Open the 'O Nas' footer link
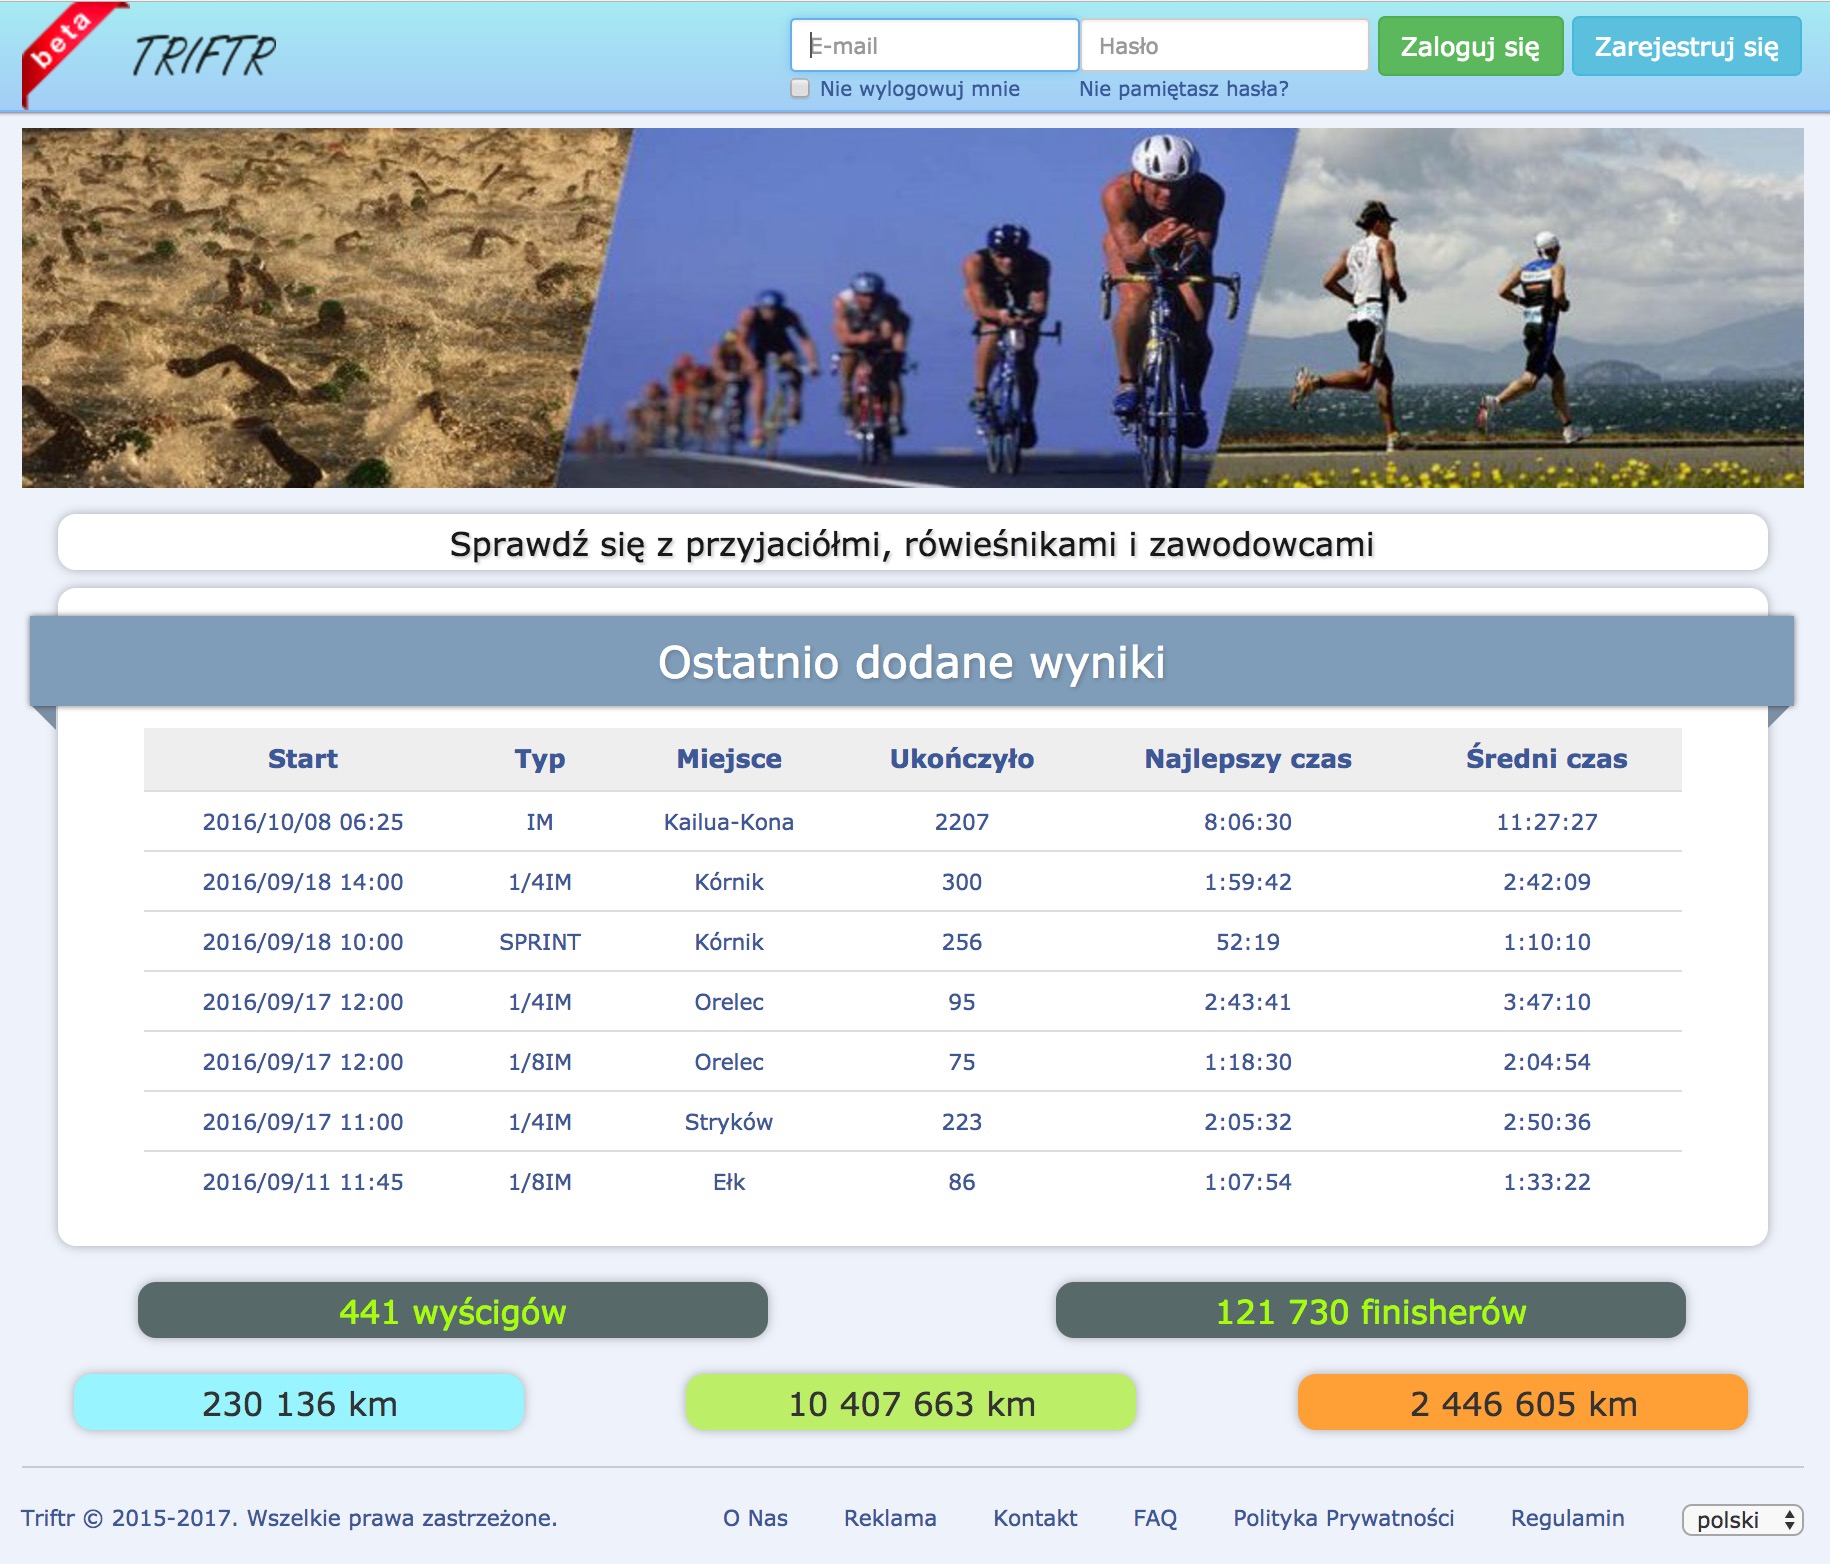 click(x=755, y=1518)
